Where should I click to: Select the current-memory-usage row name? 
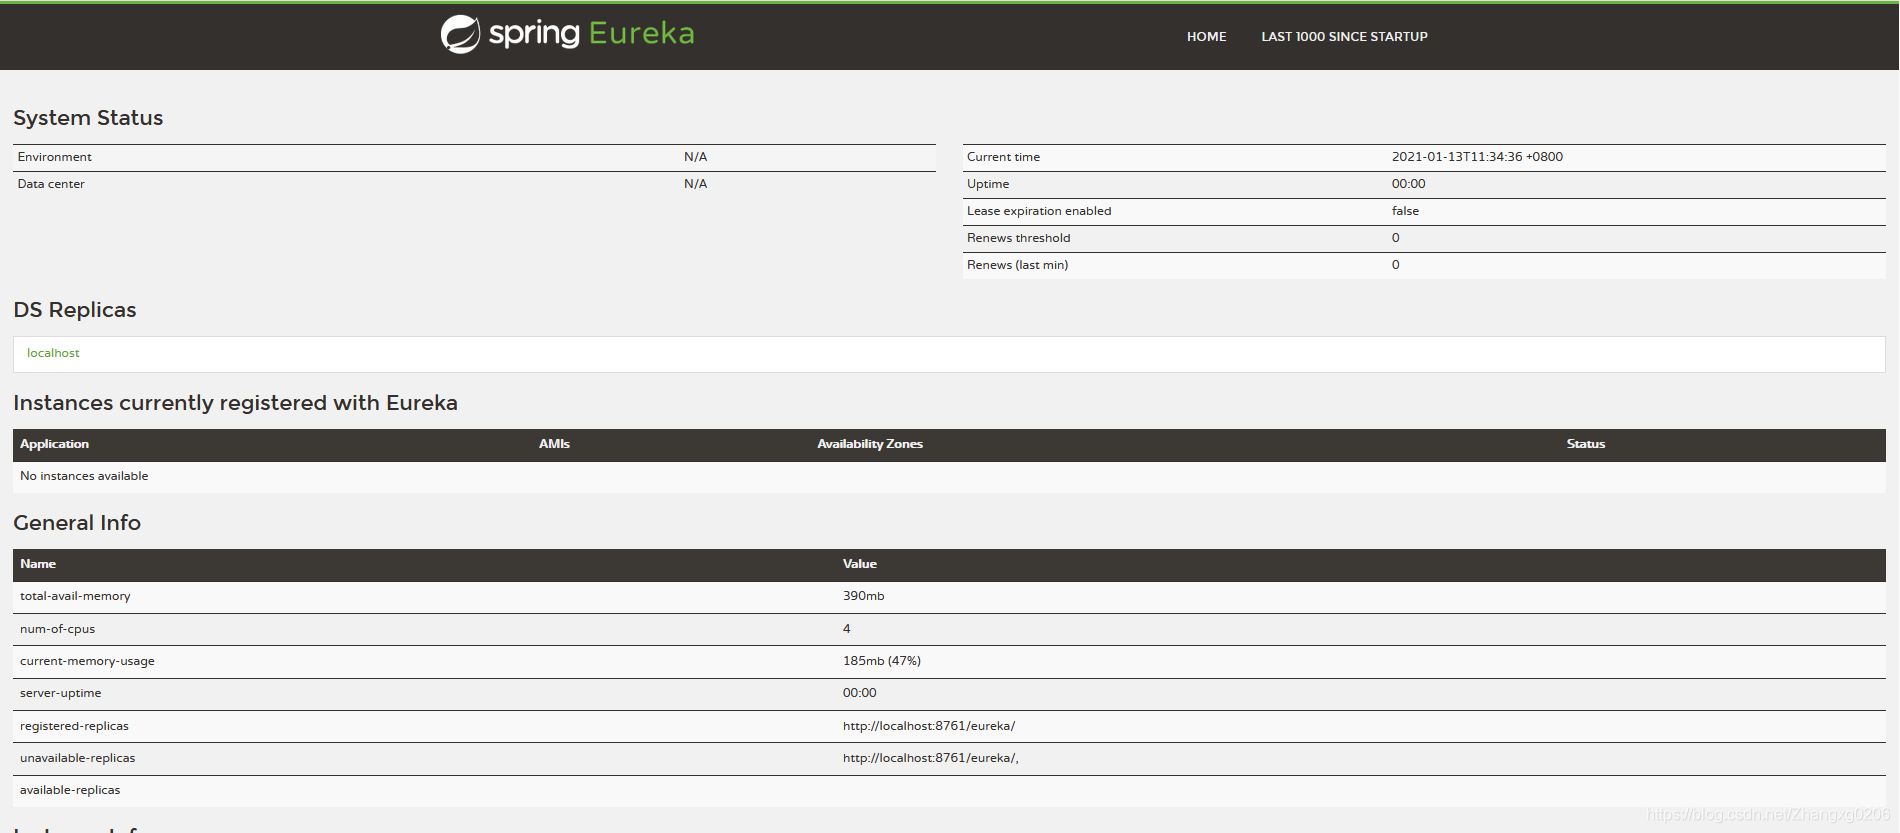click(87, 661)
